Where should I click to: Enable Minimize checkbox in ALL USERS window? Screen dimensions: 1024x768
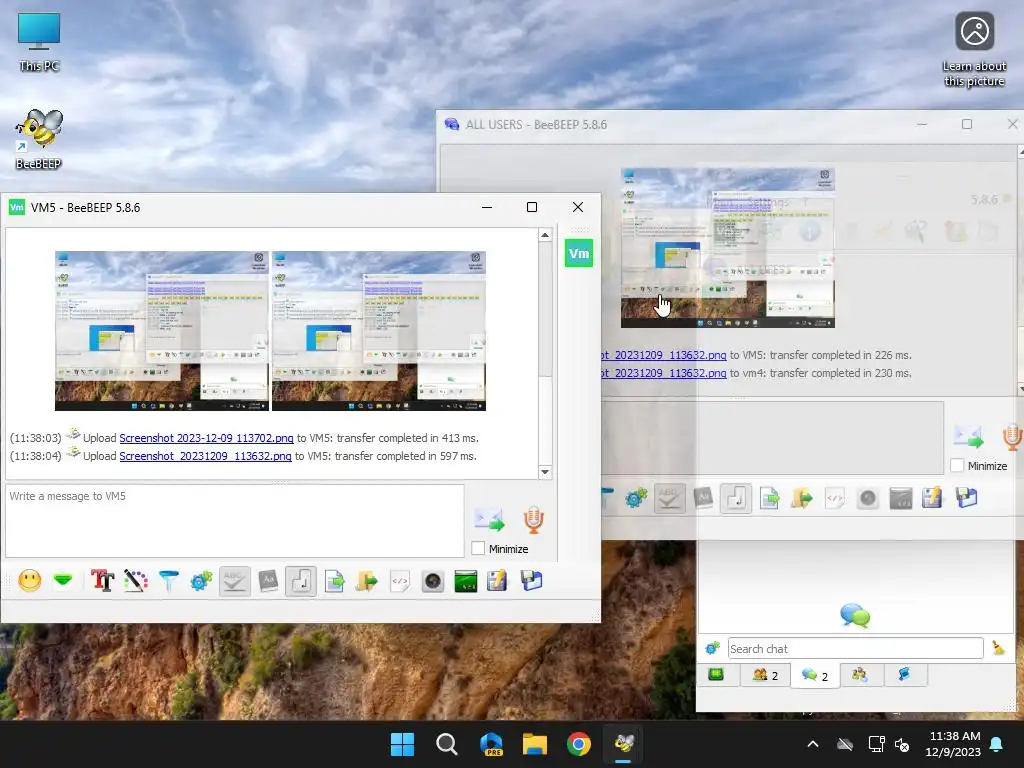point(957,466)
